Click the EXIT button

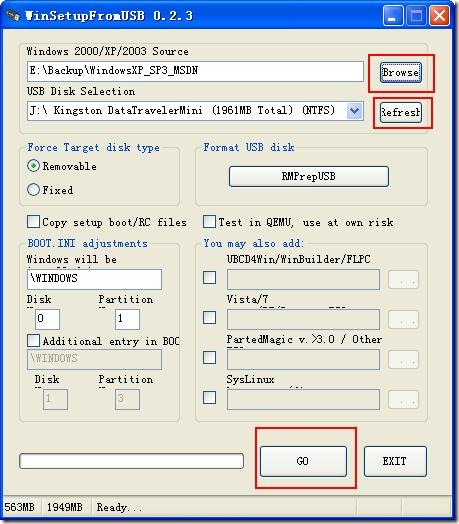coord(395,461)
